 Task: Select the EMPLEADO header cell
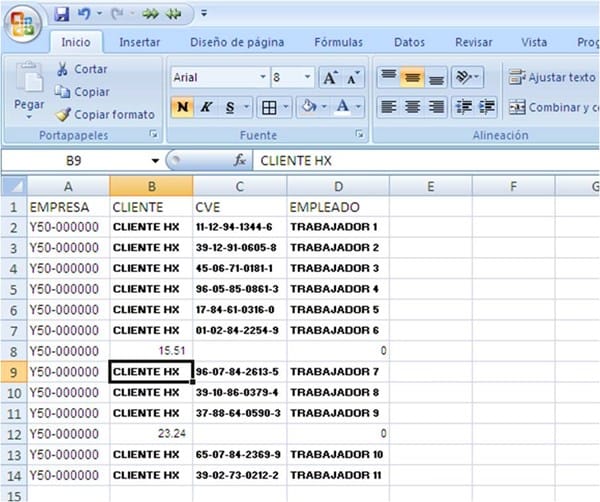tap(338, 207)
